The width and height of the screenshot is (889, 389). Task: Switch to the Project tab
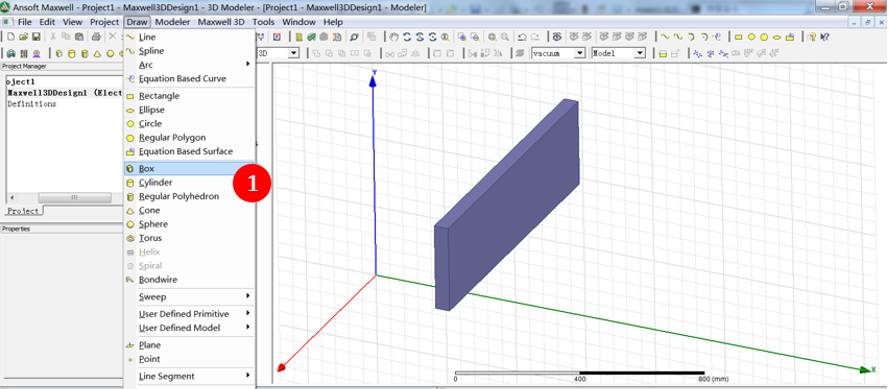[24, 211]
